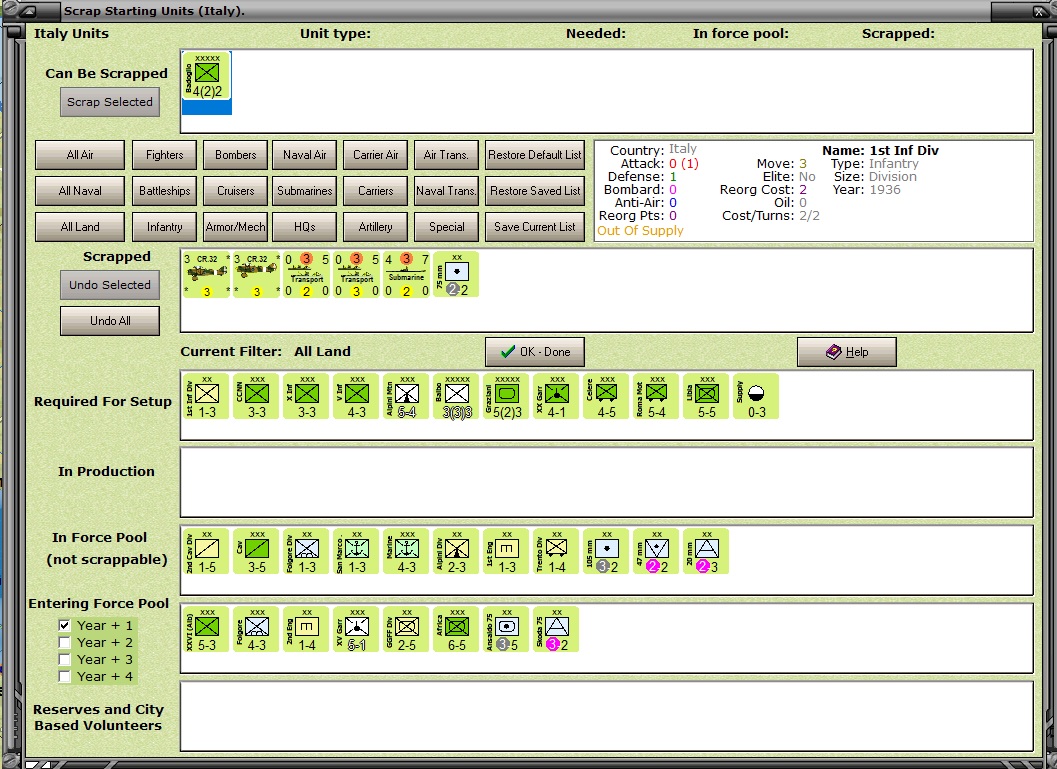This screenshot has width=1057, height=769.
Task: Select the San Marco 1-3 marine counter
Action: 357,551
